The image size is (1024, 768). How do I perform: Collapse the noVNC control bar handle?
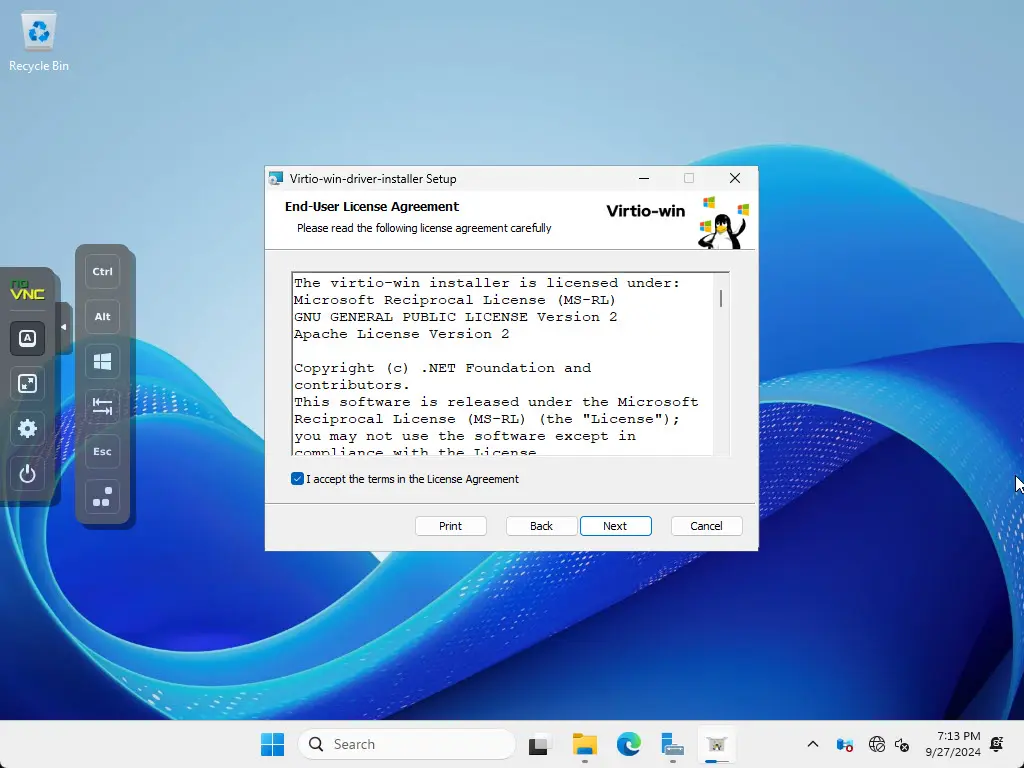point(64,327)
